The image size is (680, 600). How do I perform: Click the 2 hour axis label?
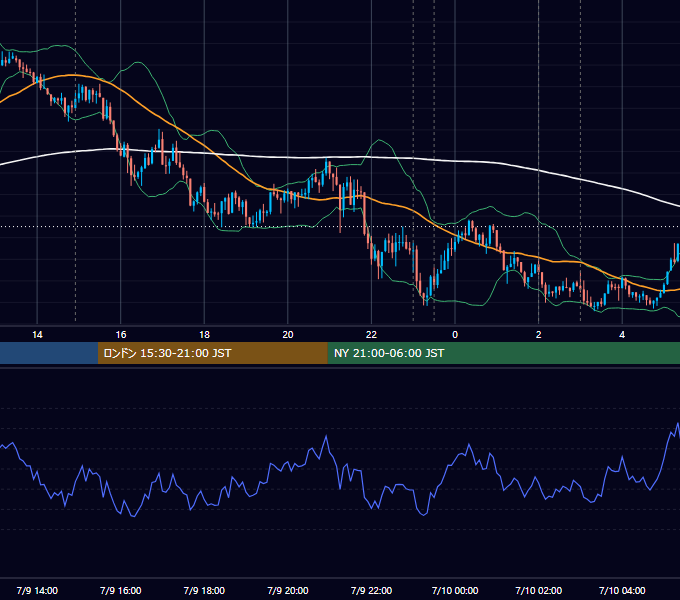click(539, 335)
